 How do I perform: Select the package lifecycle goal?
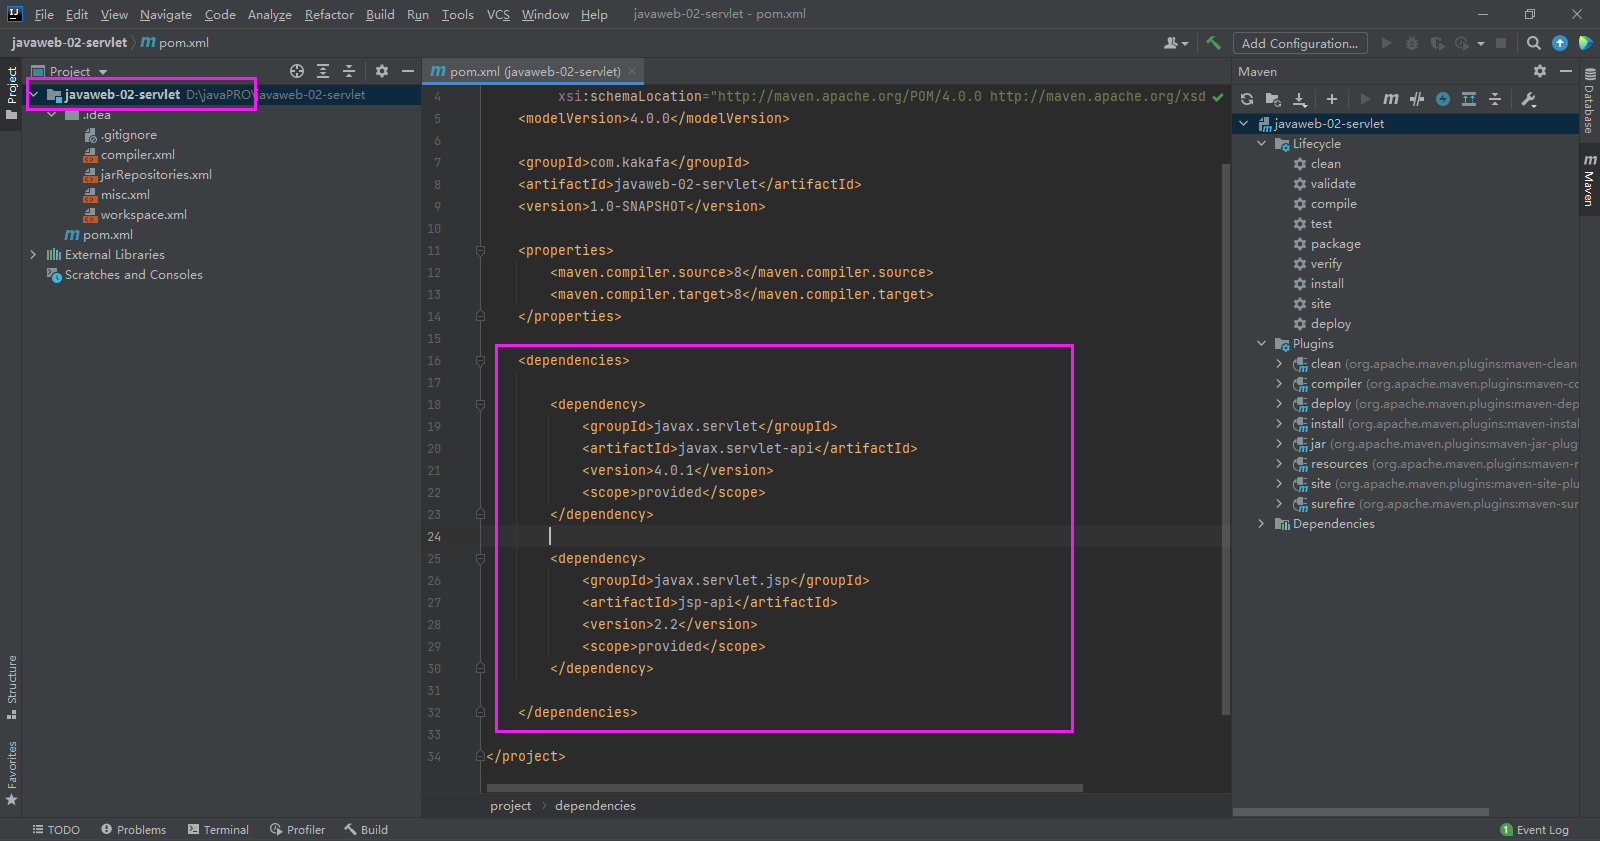[x=1335, y=244]
